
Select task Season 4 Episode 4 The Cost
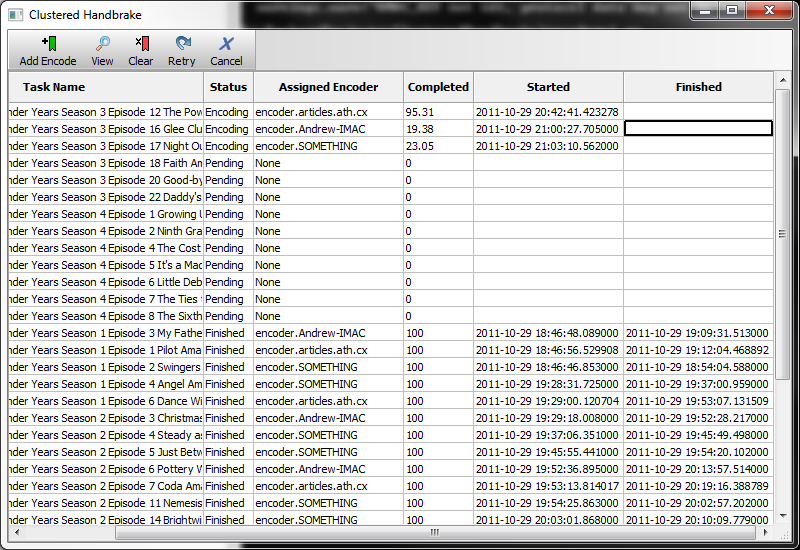[106, 248]
